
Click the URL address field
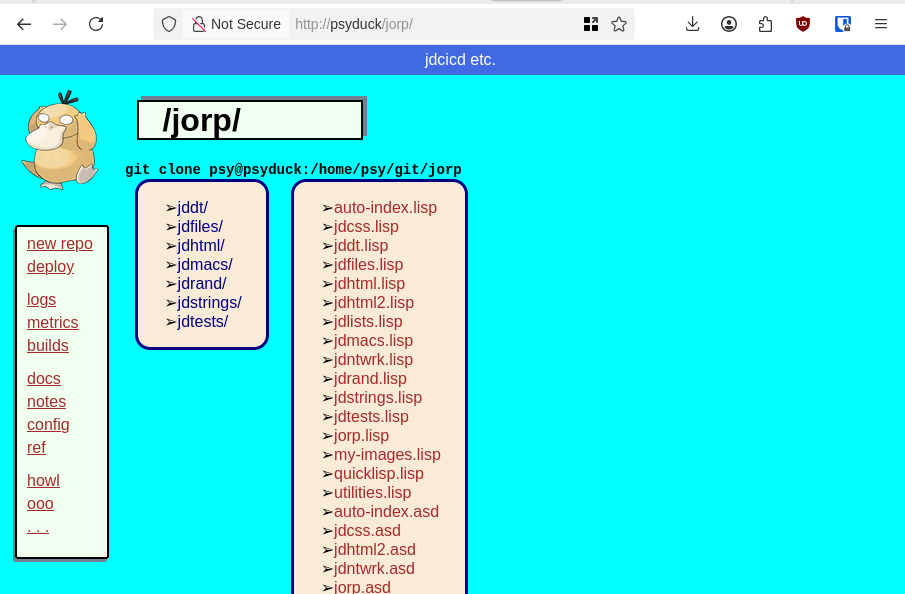(x=430, y=24)
